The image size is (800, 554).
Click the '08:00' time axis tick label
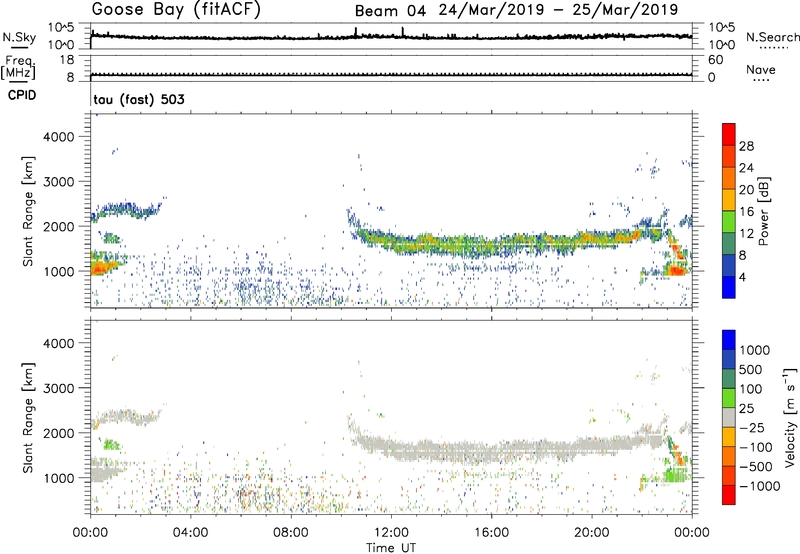[x=291, y=533]
